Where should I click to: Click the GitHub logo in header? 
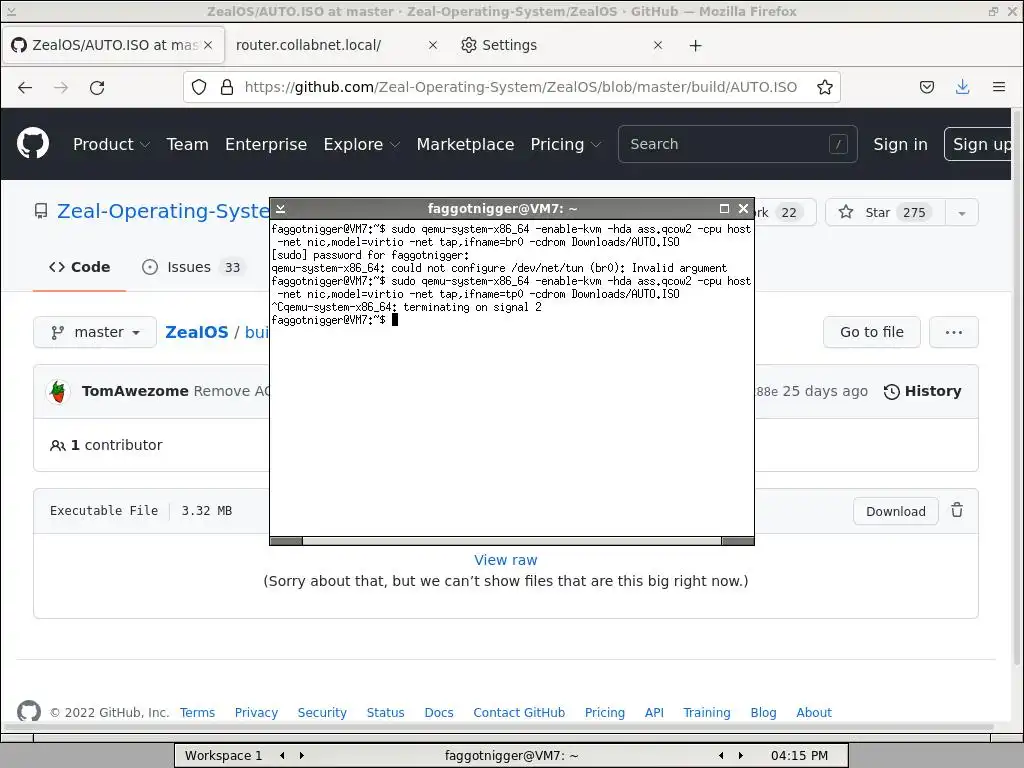(33, 144)
